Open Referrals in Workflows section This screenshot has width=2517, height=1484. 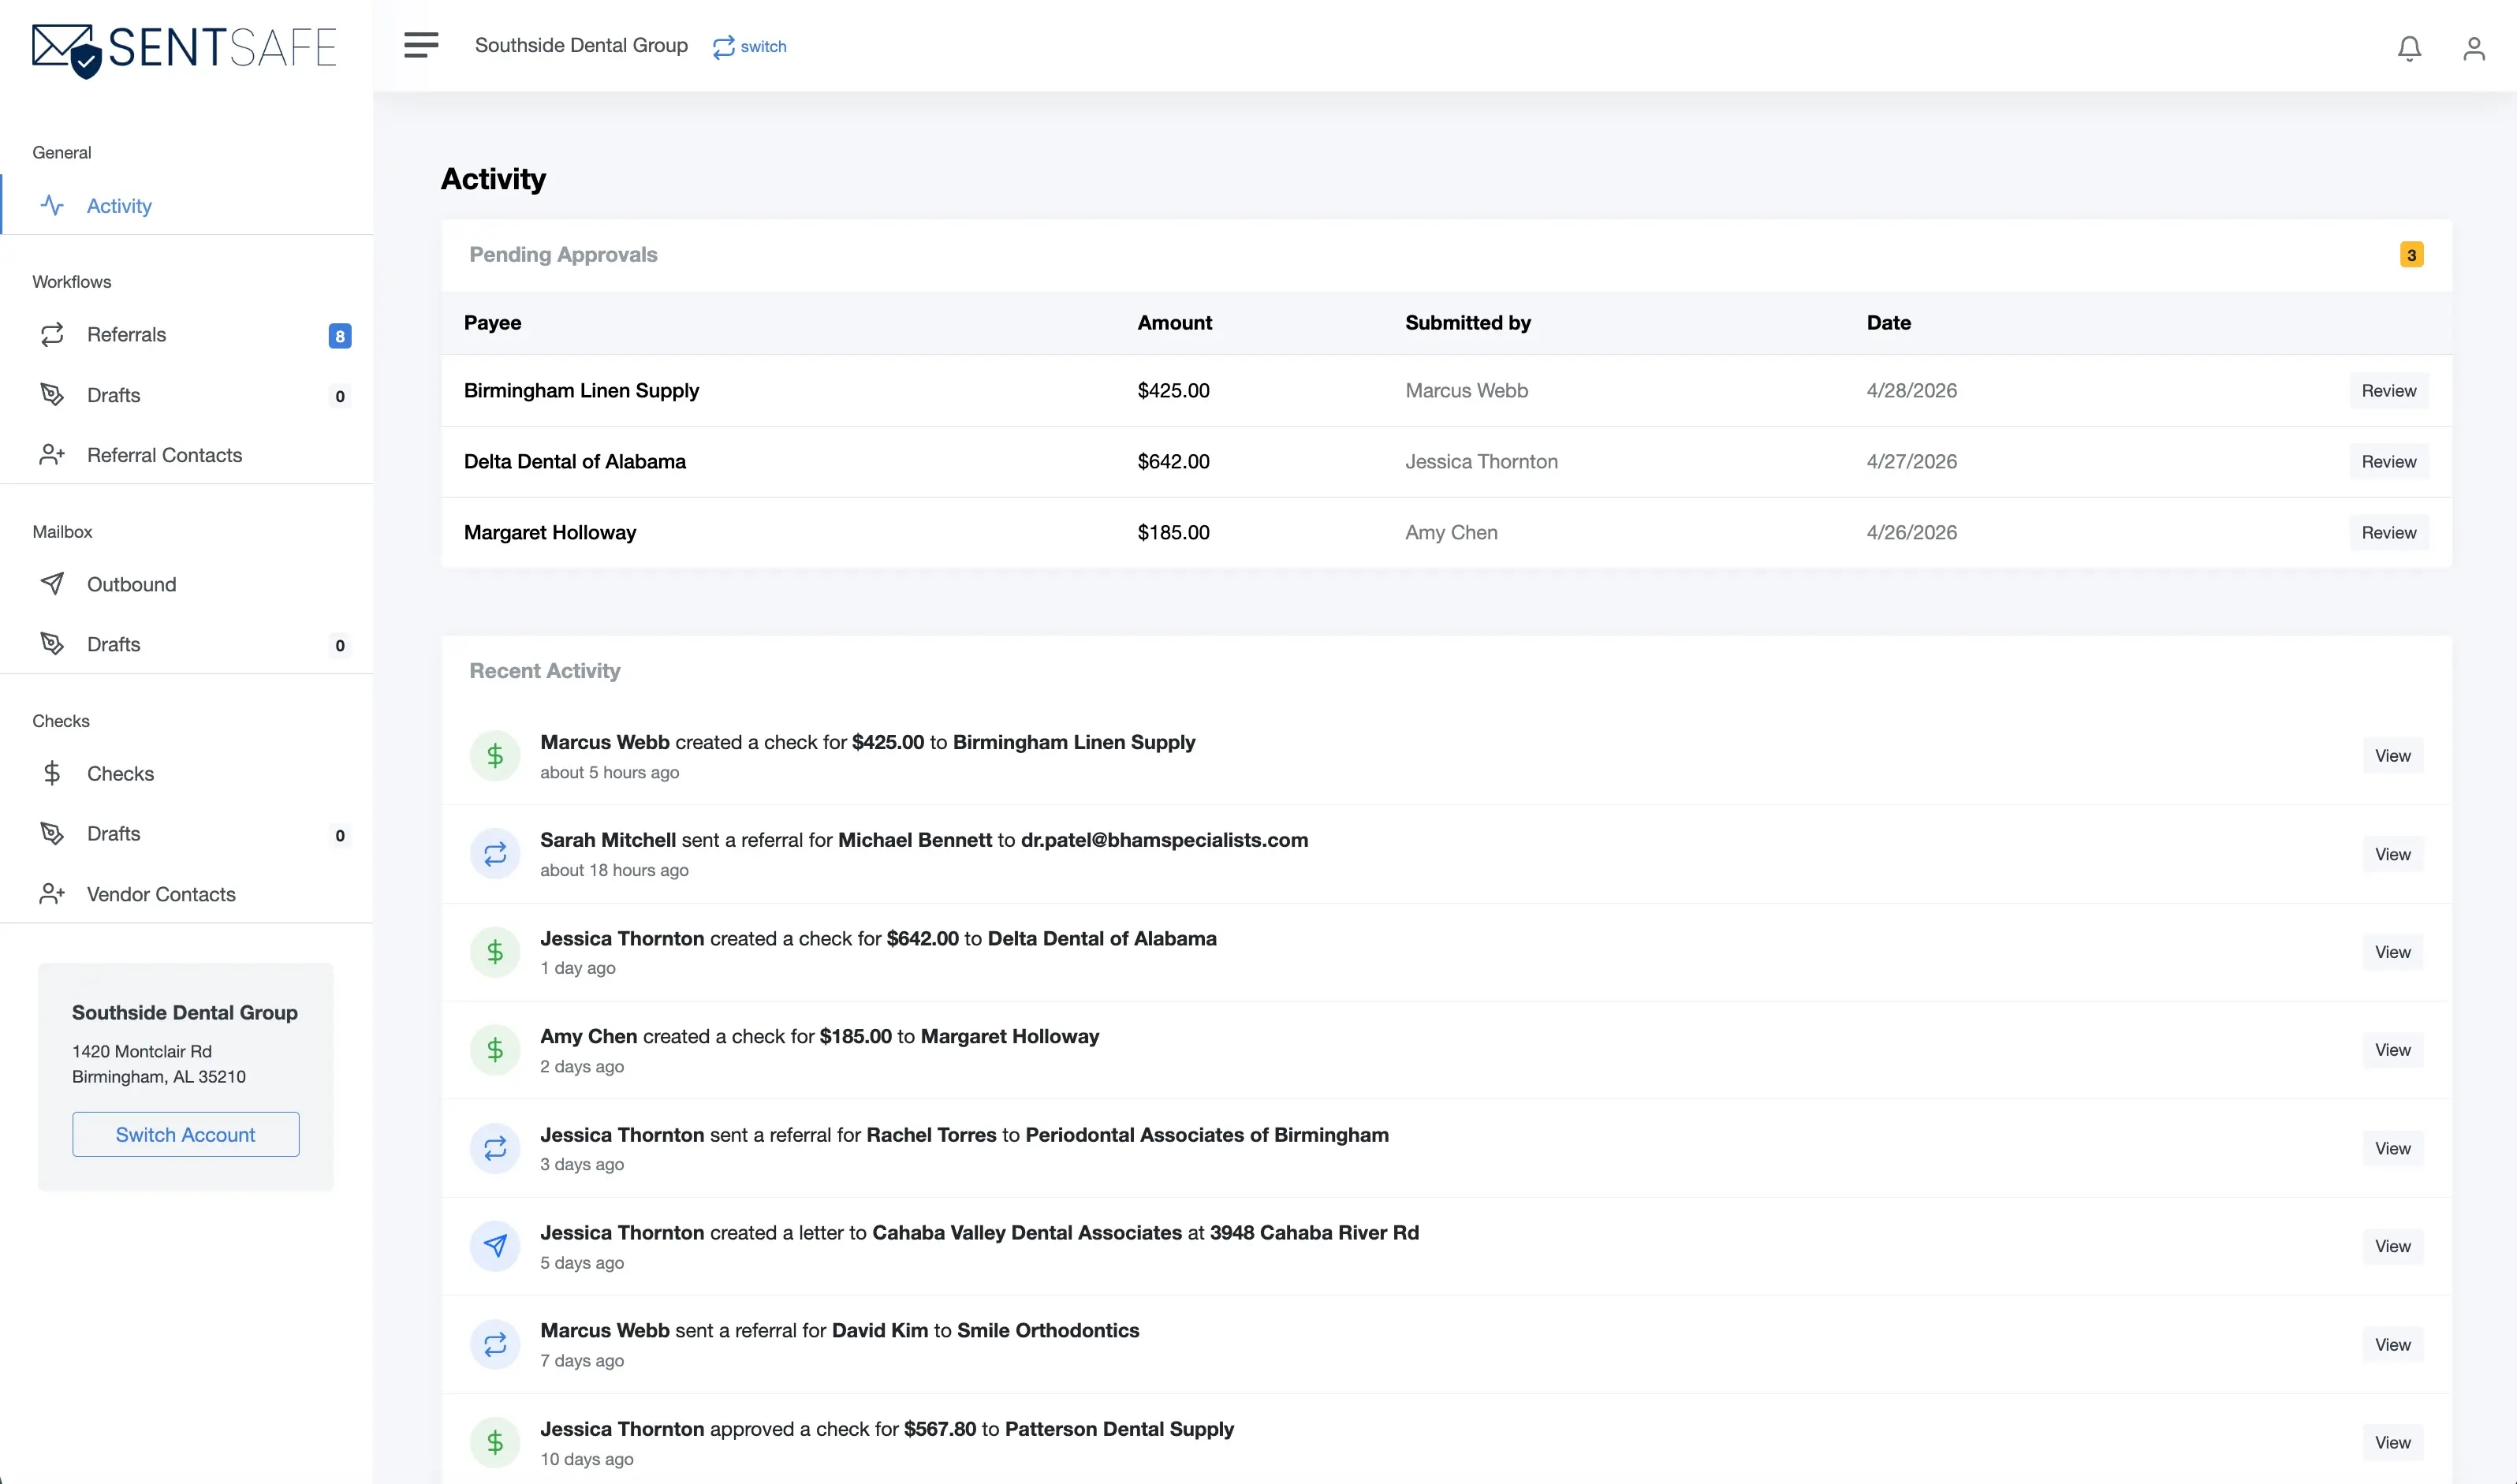pos(126,335)
